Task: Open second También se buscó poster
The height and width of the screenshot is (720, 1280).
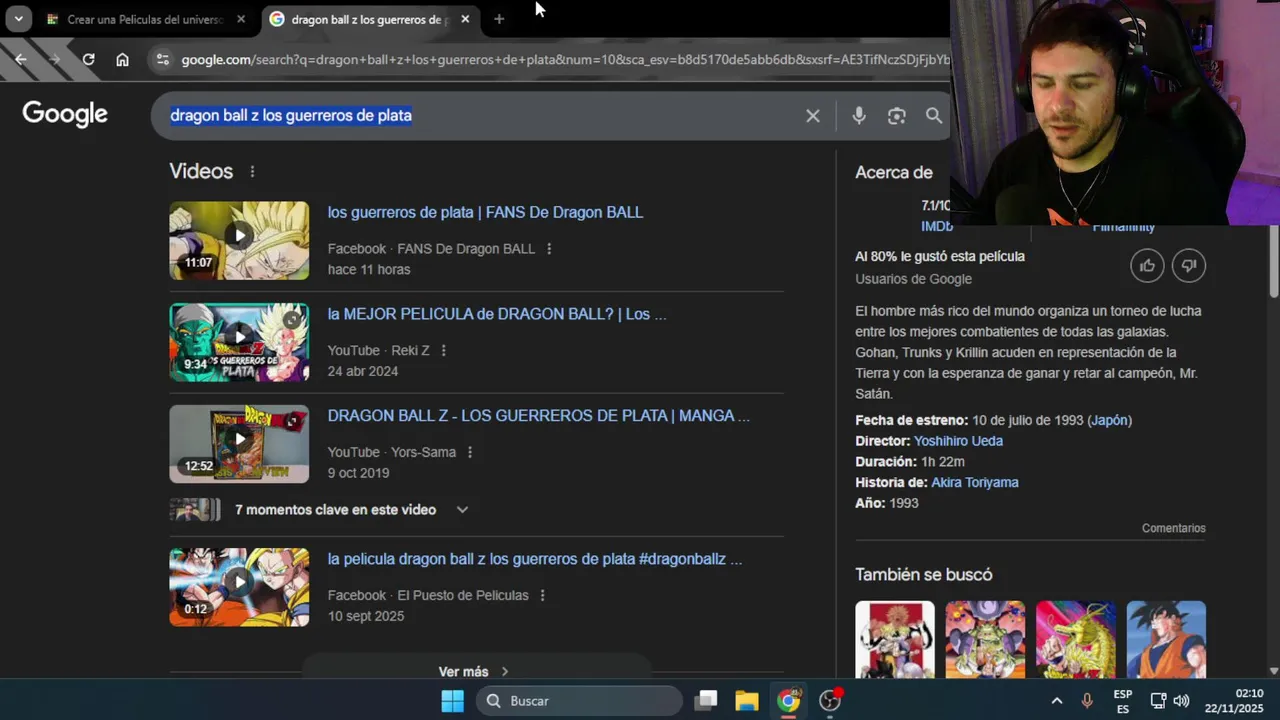Action: coord(985,640)
